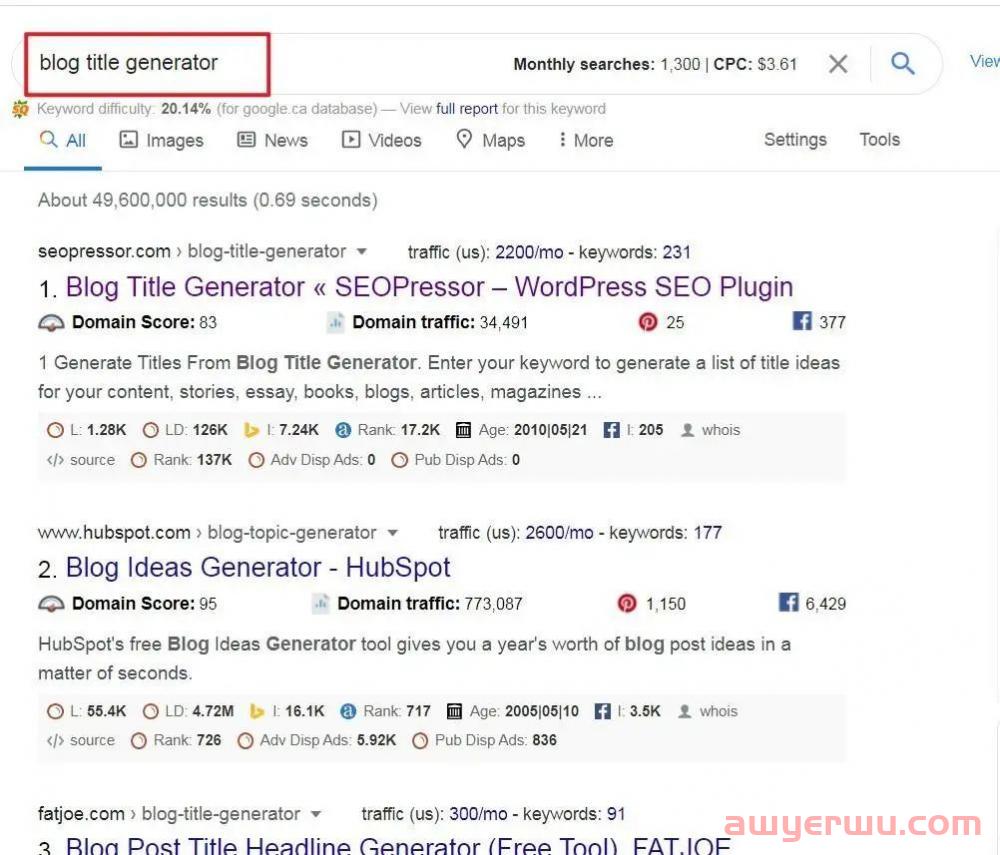Click the L: 1.28K links icon

coord(55,430)
